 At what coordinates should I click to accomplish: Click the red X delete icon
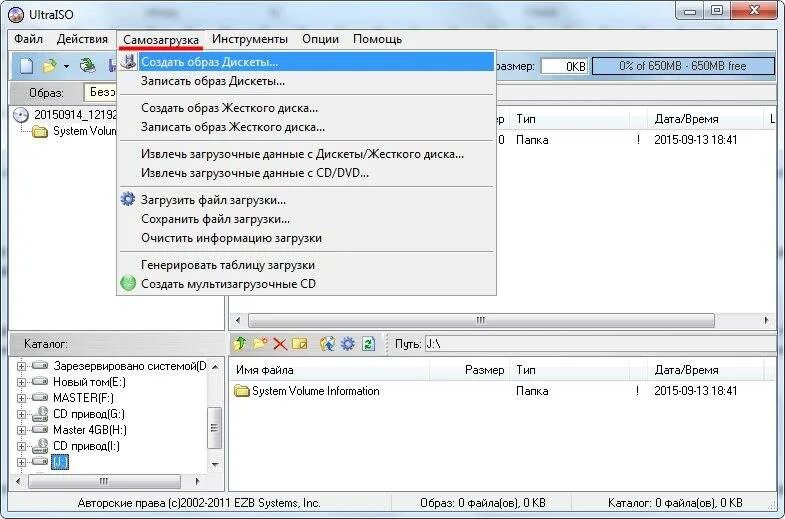[280, 344]
